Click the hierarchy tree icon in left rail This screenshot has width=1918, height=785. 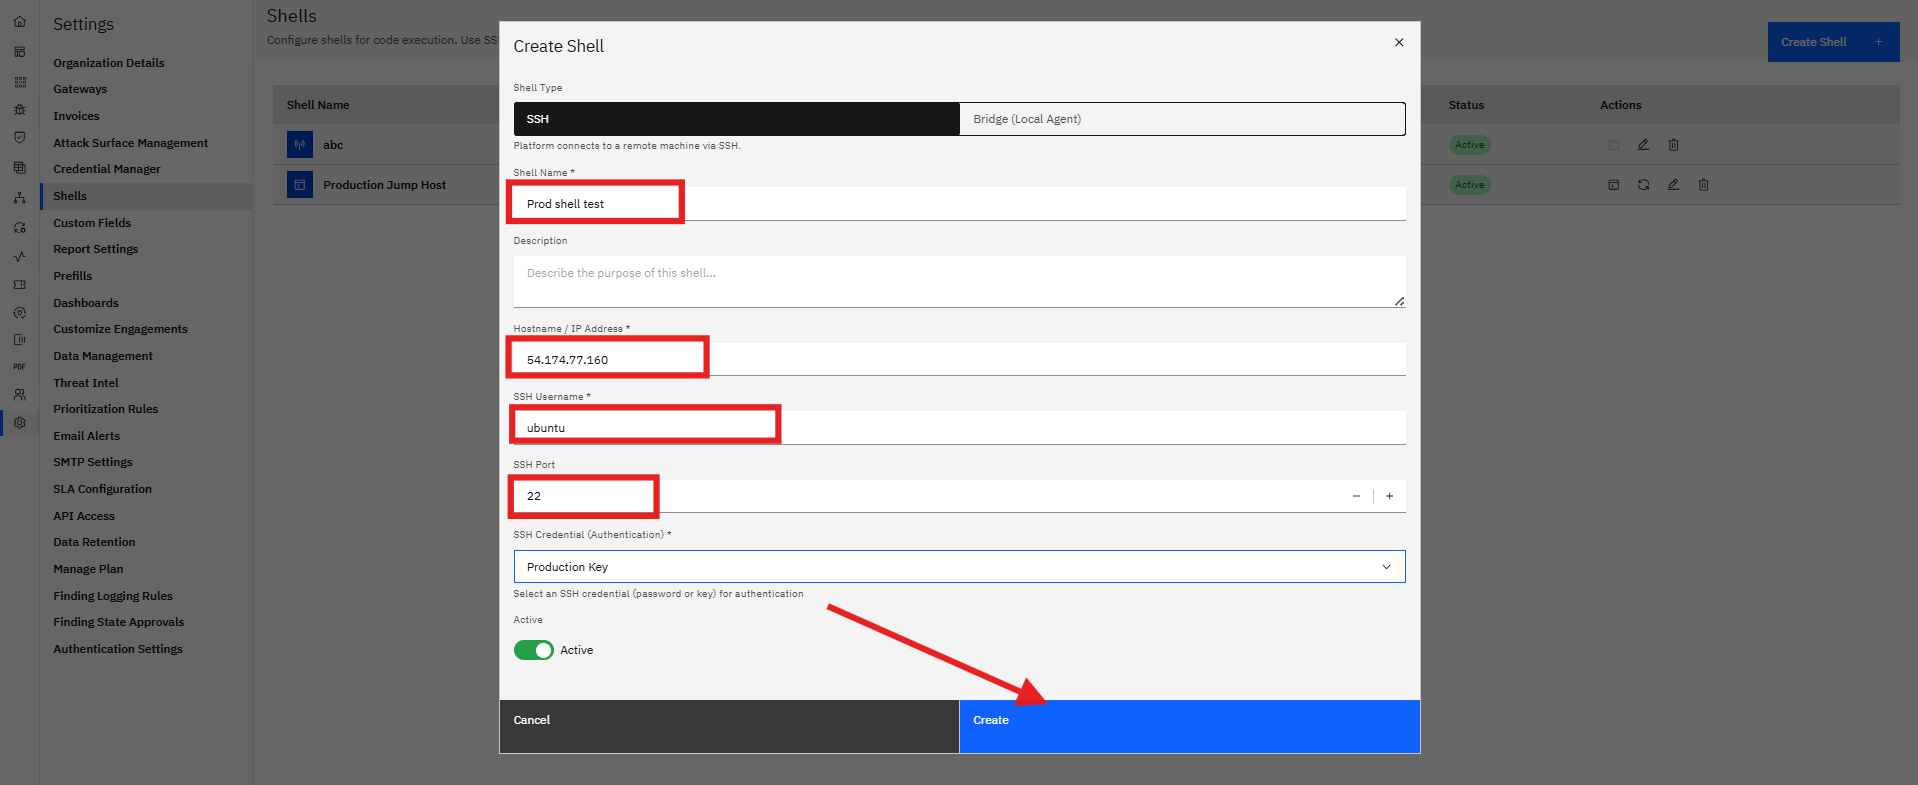pyautogui.click(x=19, y=198)
